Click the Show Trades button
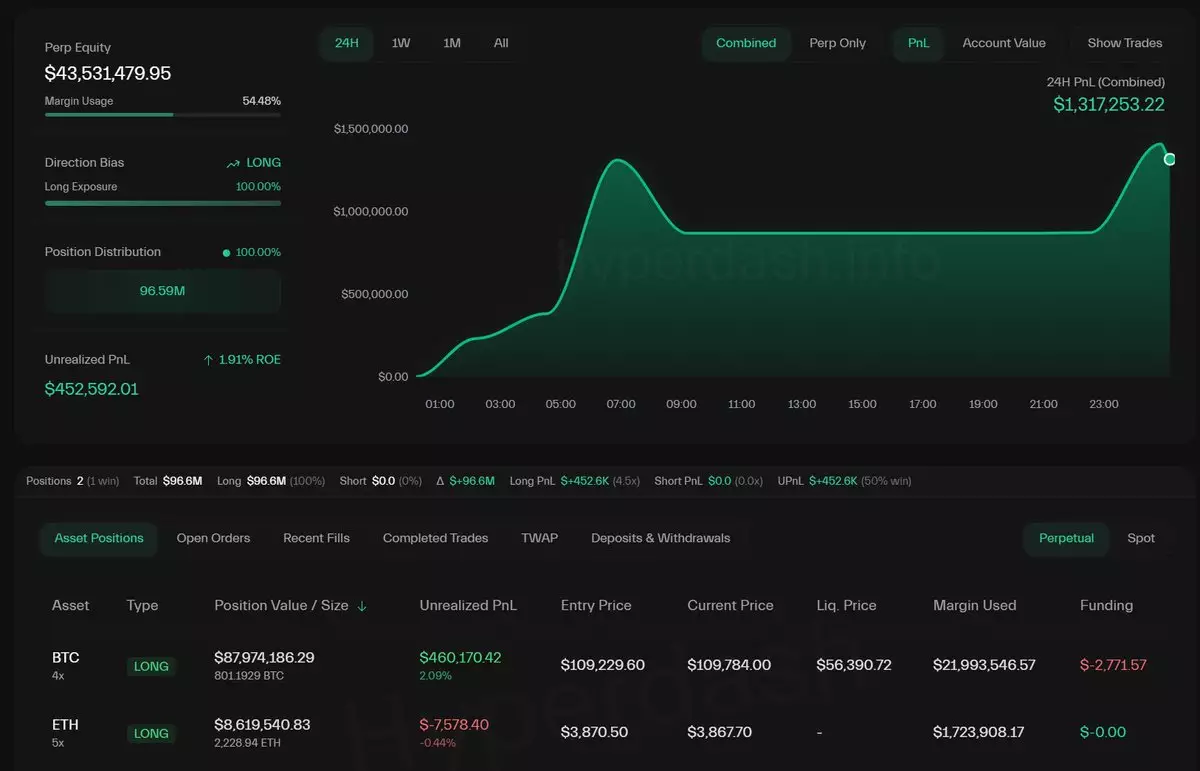 pyautogui.click(x=1124, y=43)
